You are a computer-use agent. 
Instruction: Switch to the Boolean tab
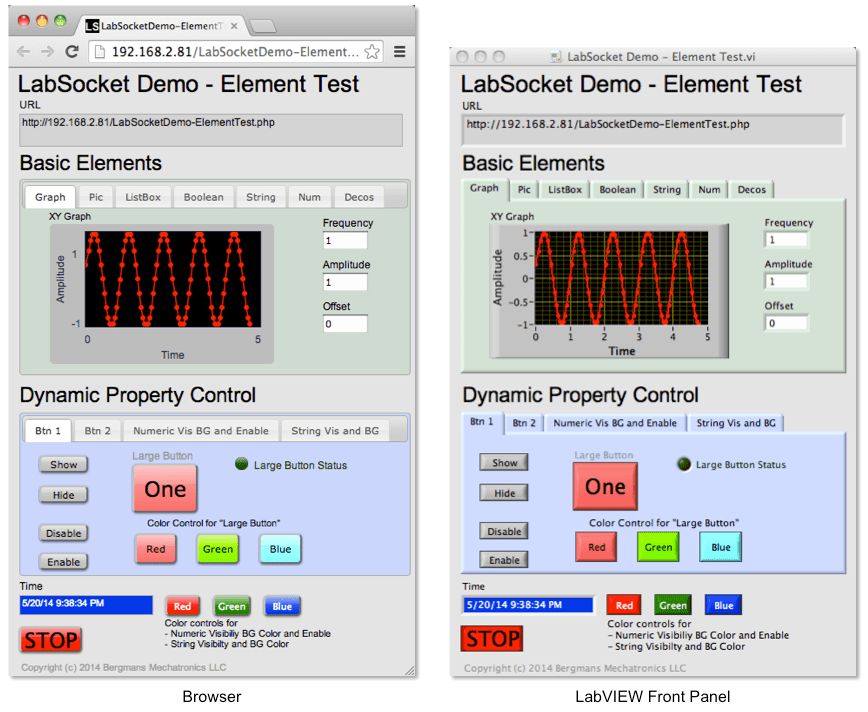point(203,197)
